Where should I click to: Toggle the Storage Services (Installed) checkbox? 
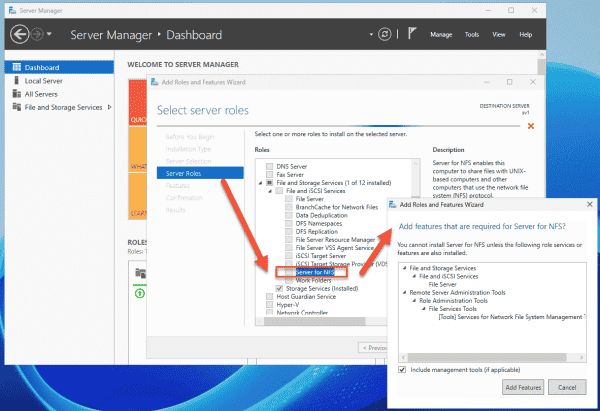[x=279, y=289]
